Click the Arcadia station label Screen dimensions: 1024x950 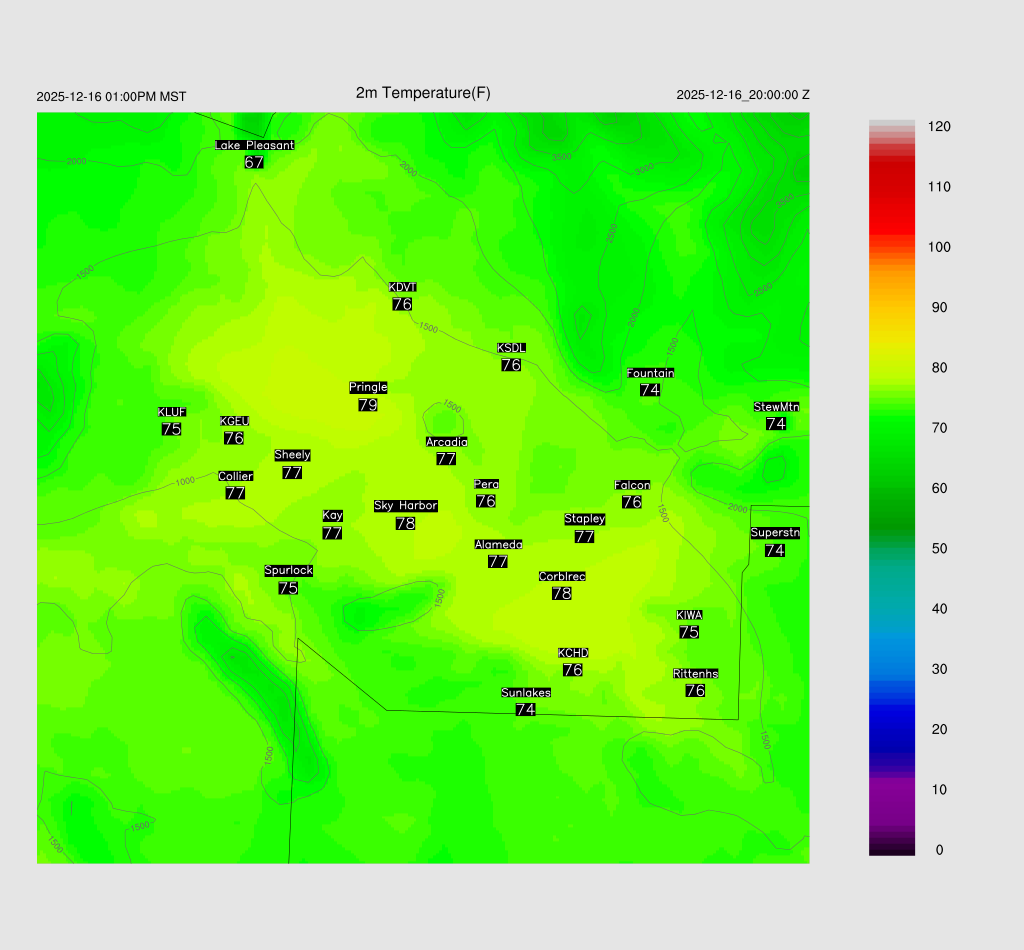tap(446, 441)
